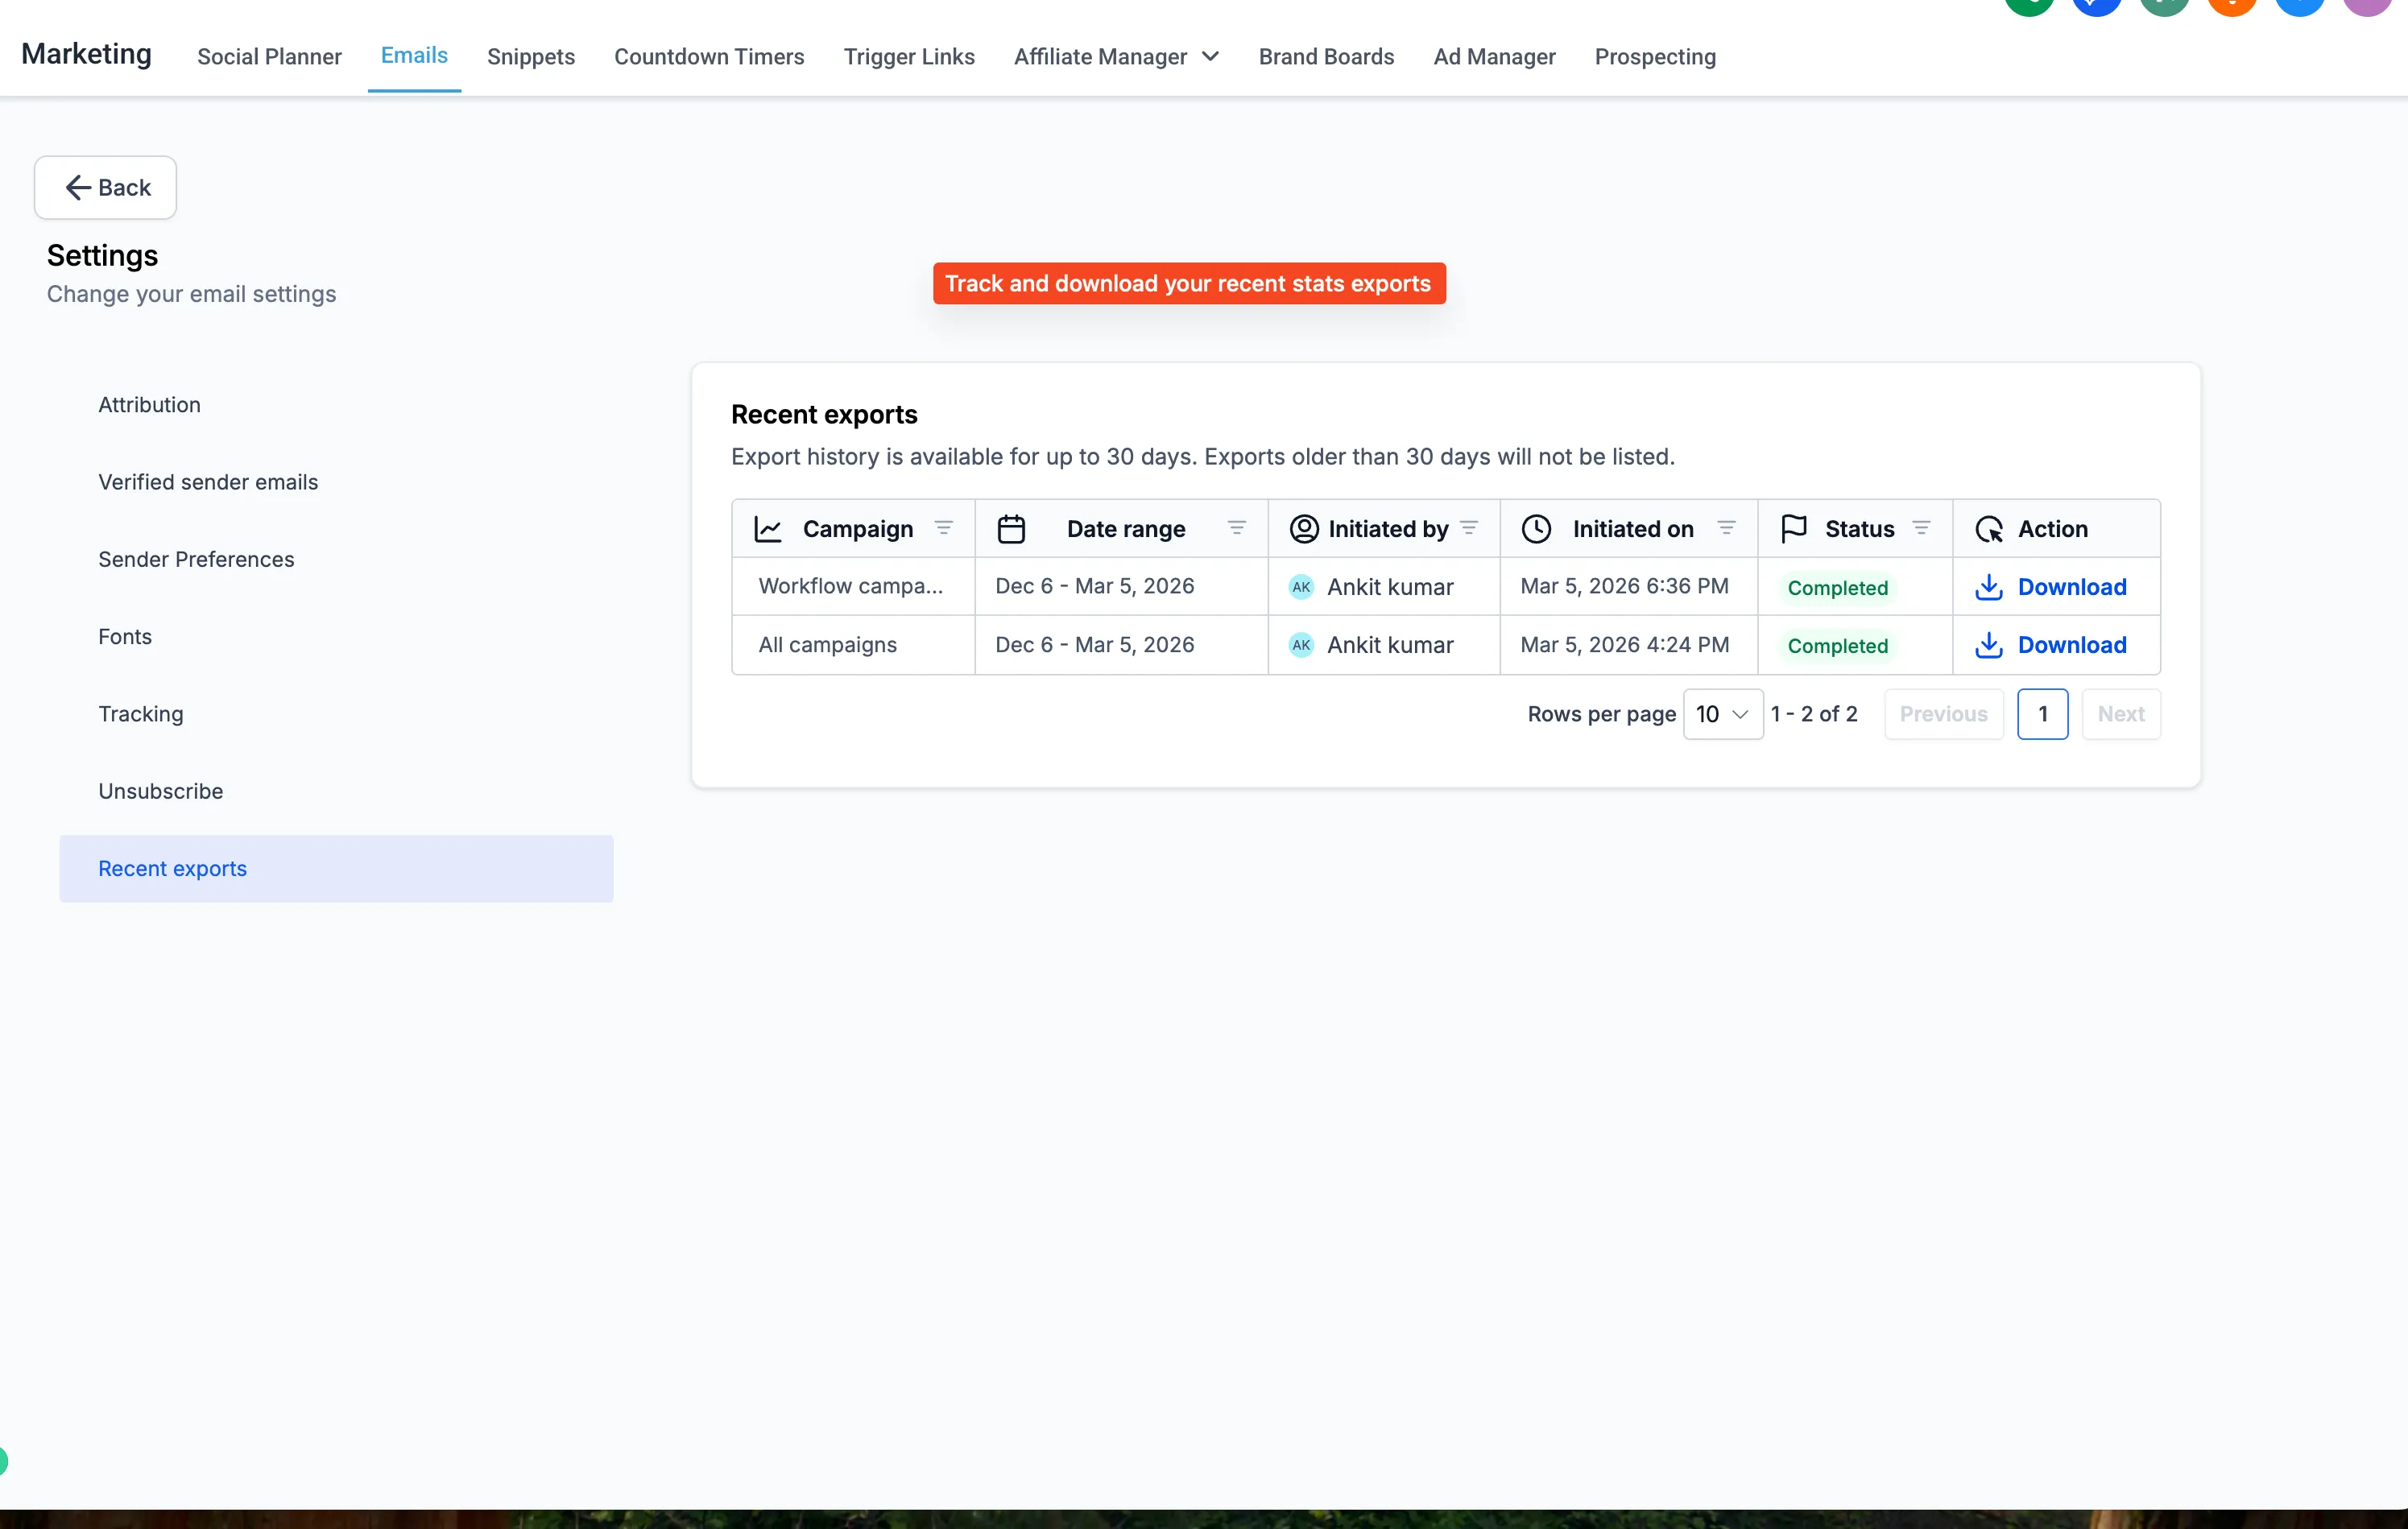The width and height of the screenshot is (2408, 1529).
Task: Click the Status column filter icon
Action: (1921, 528)
